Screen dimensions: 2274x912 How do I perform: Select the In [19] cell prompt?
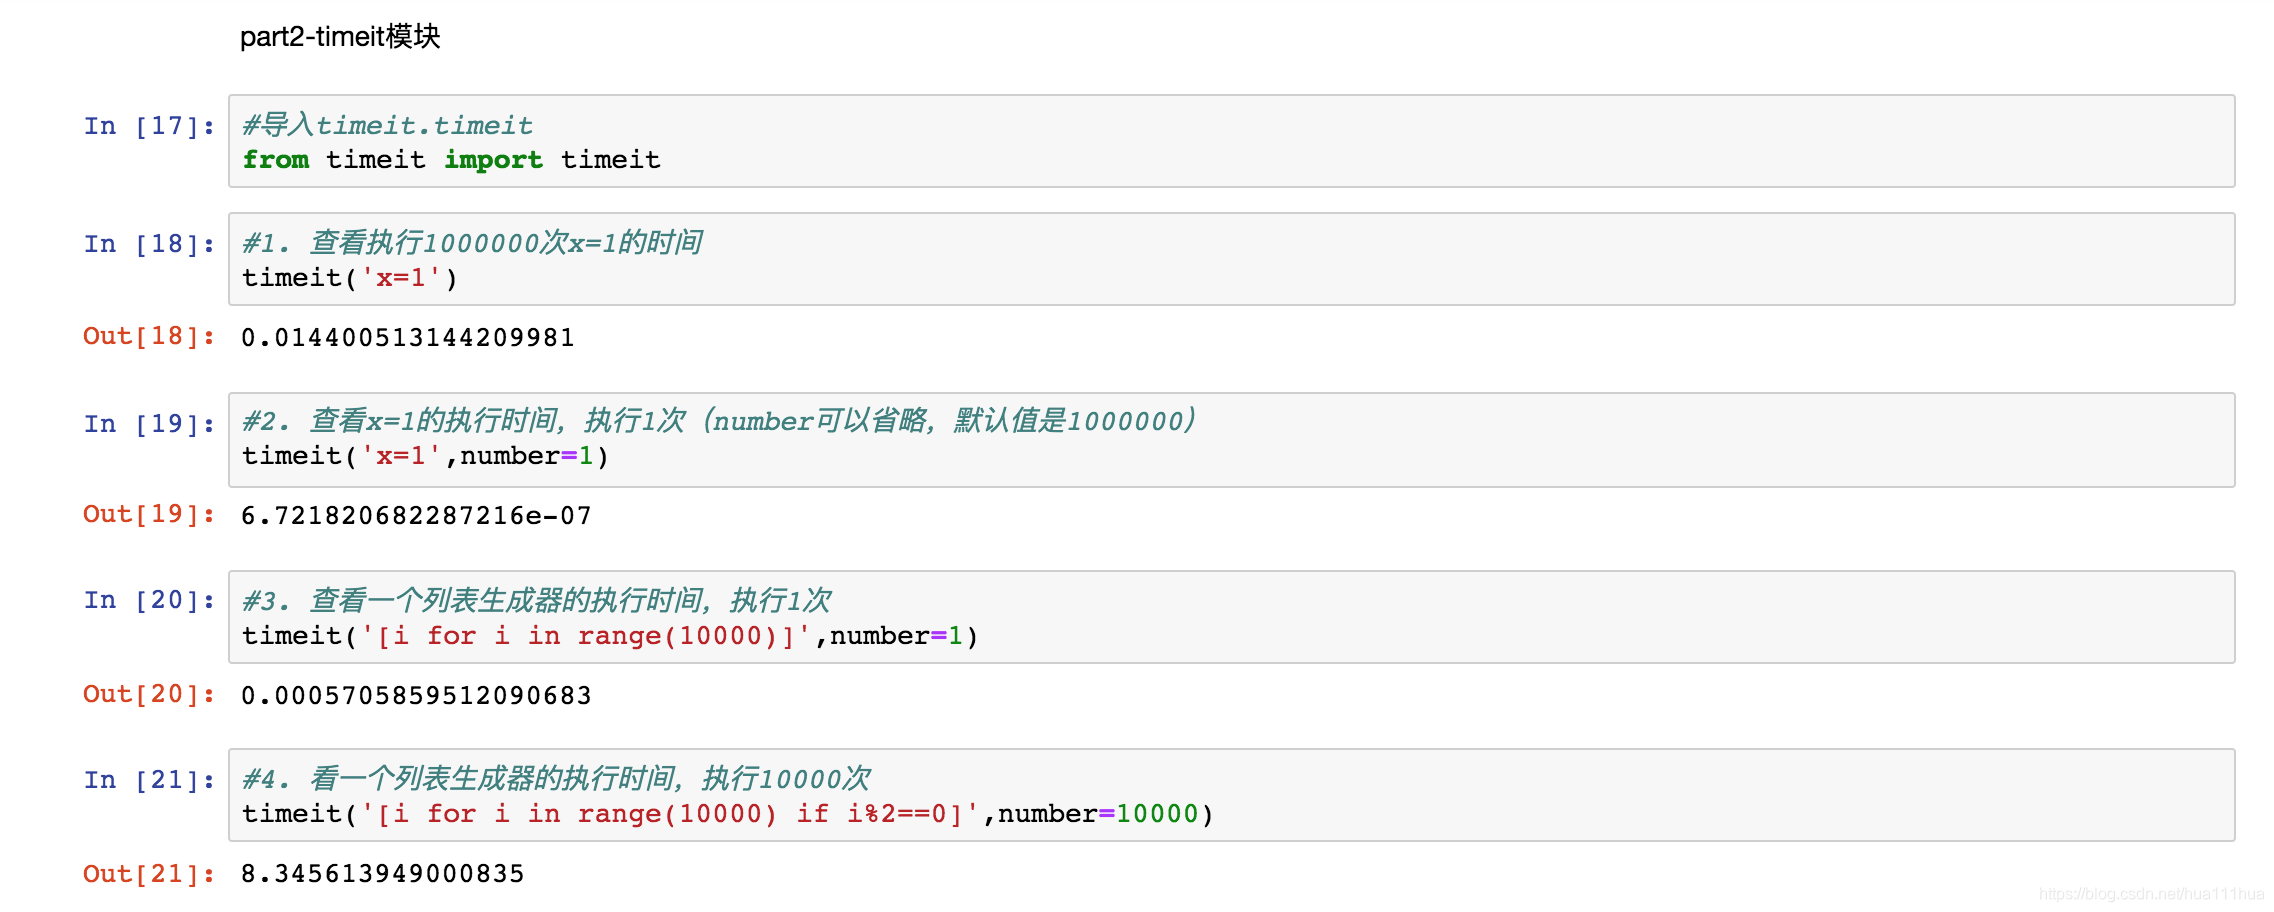[149, 424]
